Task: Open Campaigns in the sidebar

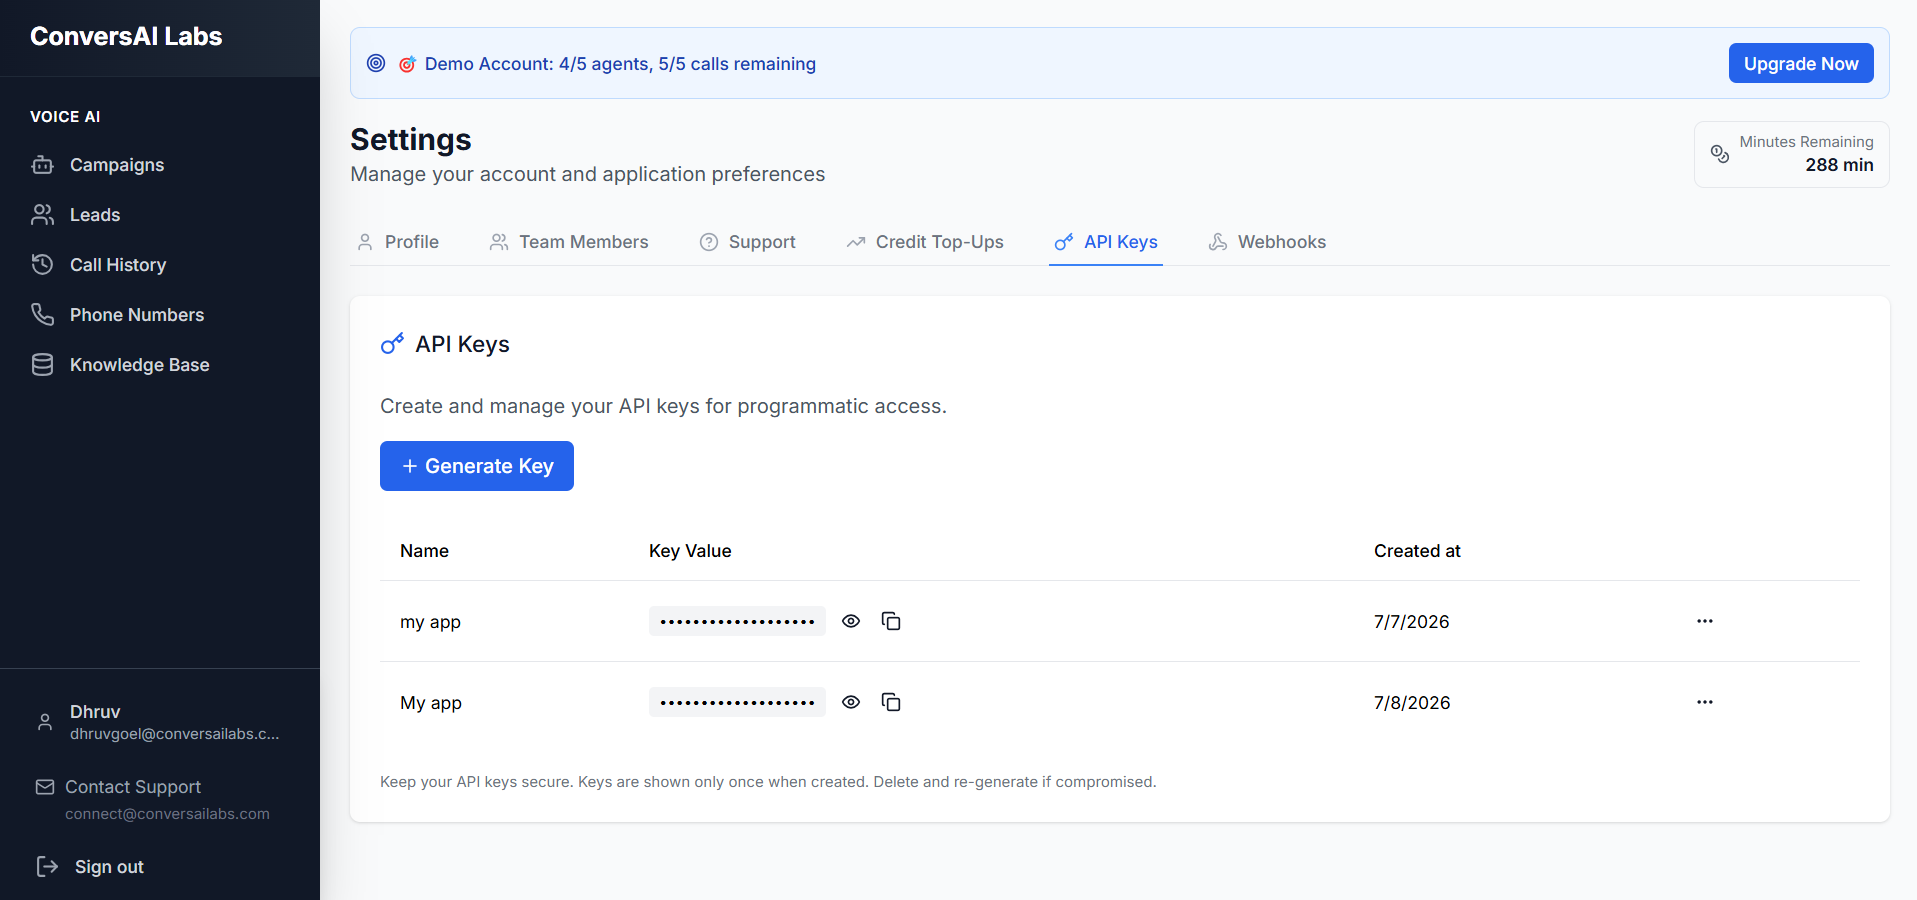Action: point(97,165)
